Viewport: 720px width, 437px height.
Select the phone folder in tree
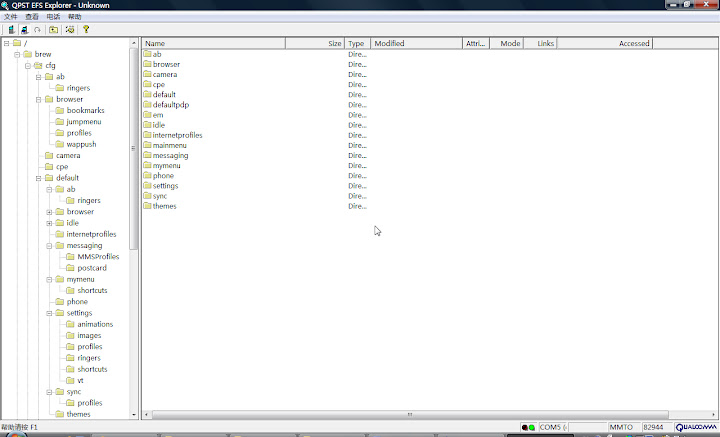pos(77,302)
